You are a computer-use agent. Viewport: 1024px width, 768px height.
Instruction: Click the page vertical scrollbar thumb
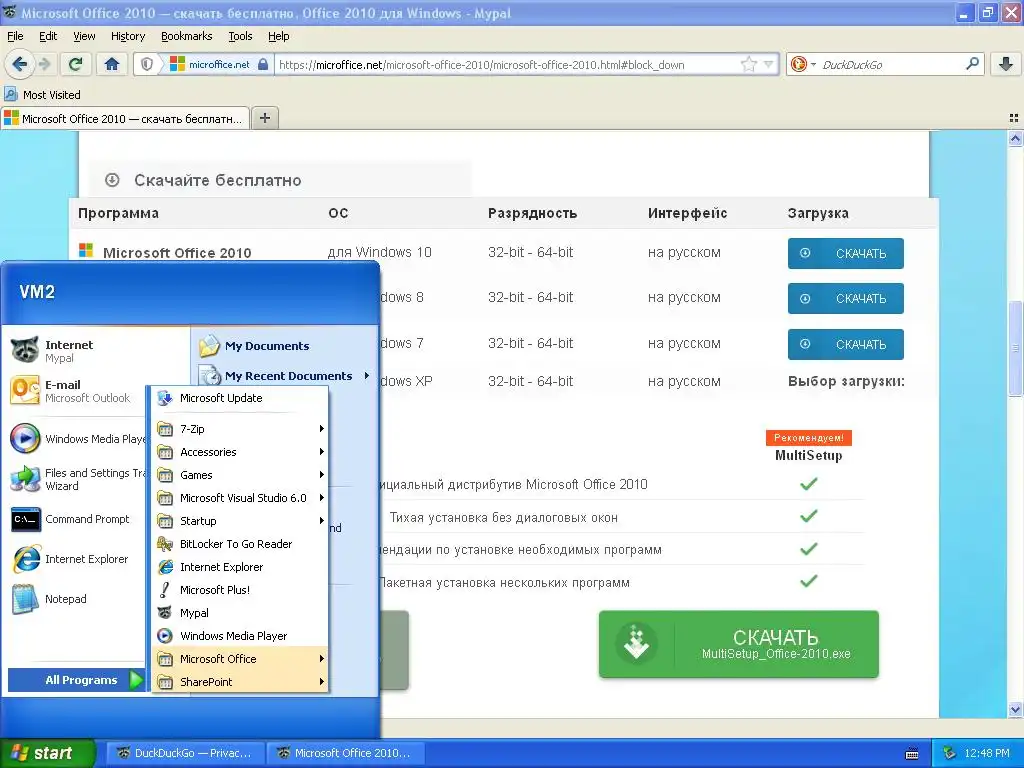1015,347
